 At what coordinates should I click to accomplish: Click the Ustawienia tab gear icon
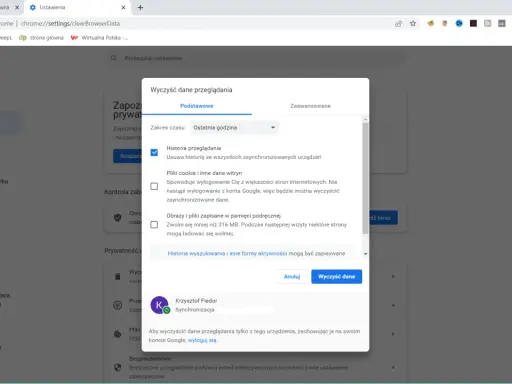point(33,7)
